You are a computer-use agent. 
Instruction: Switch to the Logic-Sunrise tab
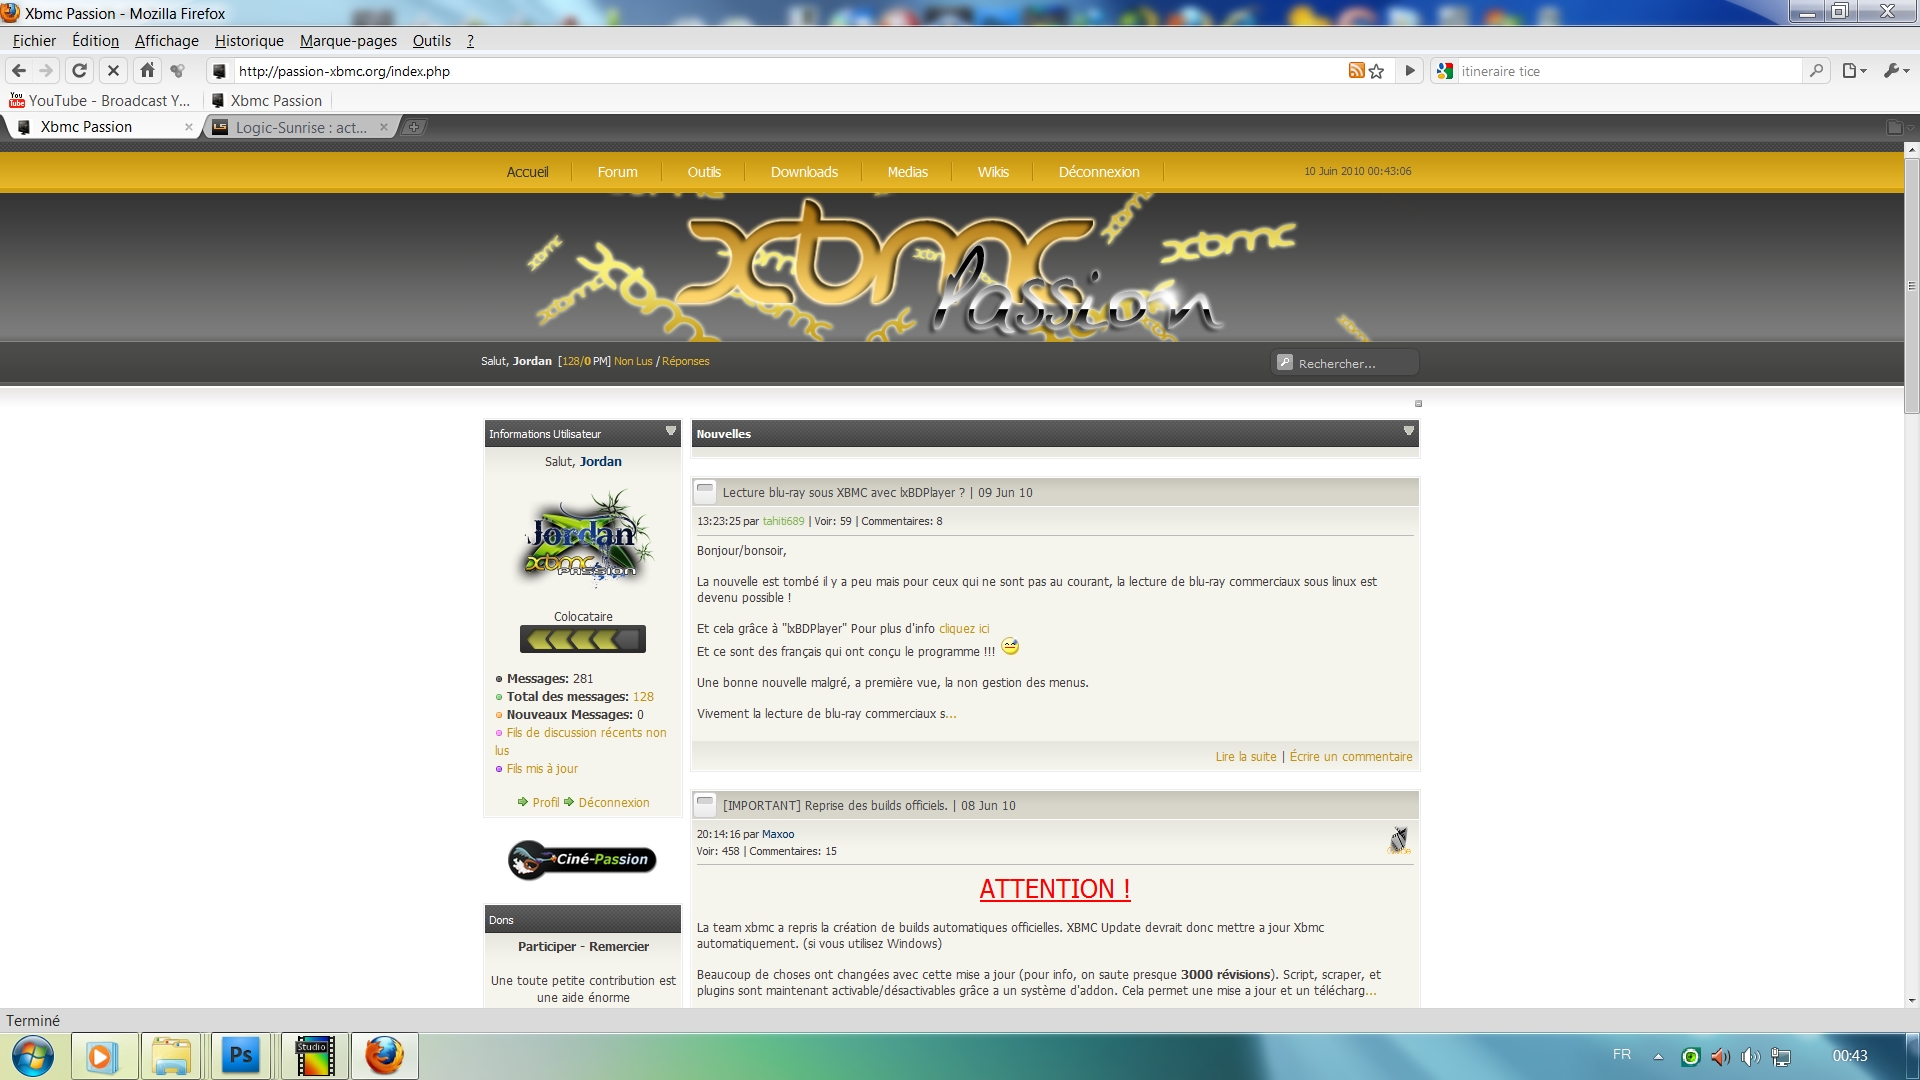(x=300, y=127)
